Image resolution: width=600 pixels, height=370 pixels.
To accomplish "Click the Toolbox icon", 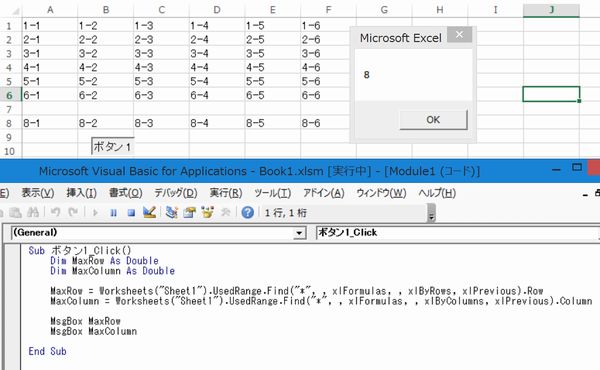I will tap(225, 212).
